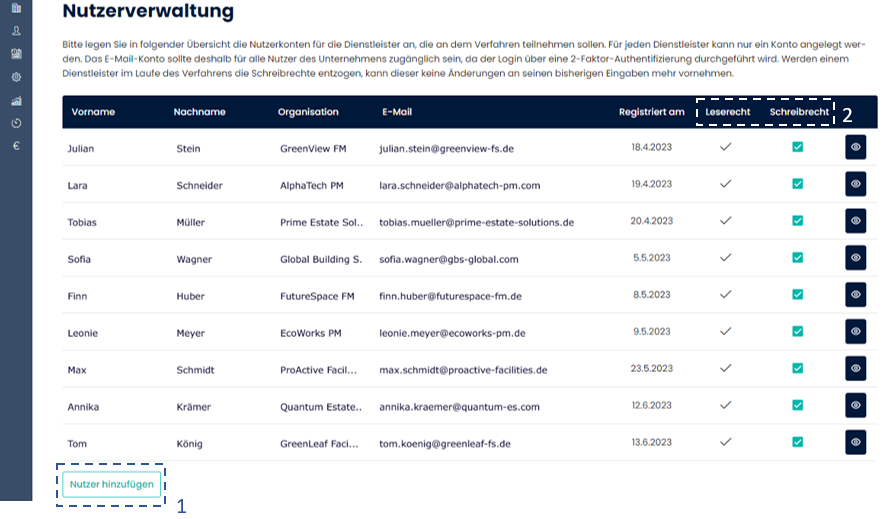Toggle write permission for Annika Krämer
Viewport: 889px width, 519px height.
[x=797, y=405]
